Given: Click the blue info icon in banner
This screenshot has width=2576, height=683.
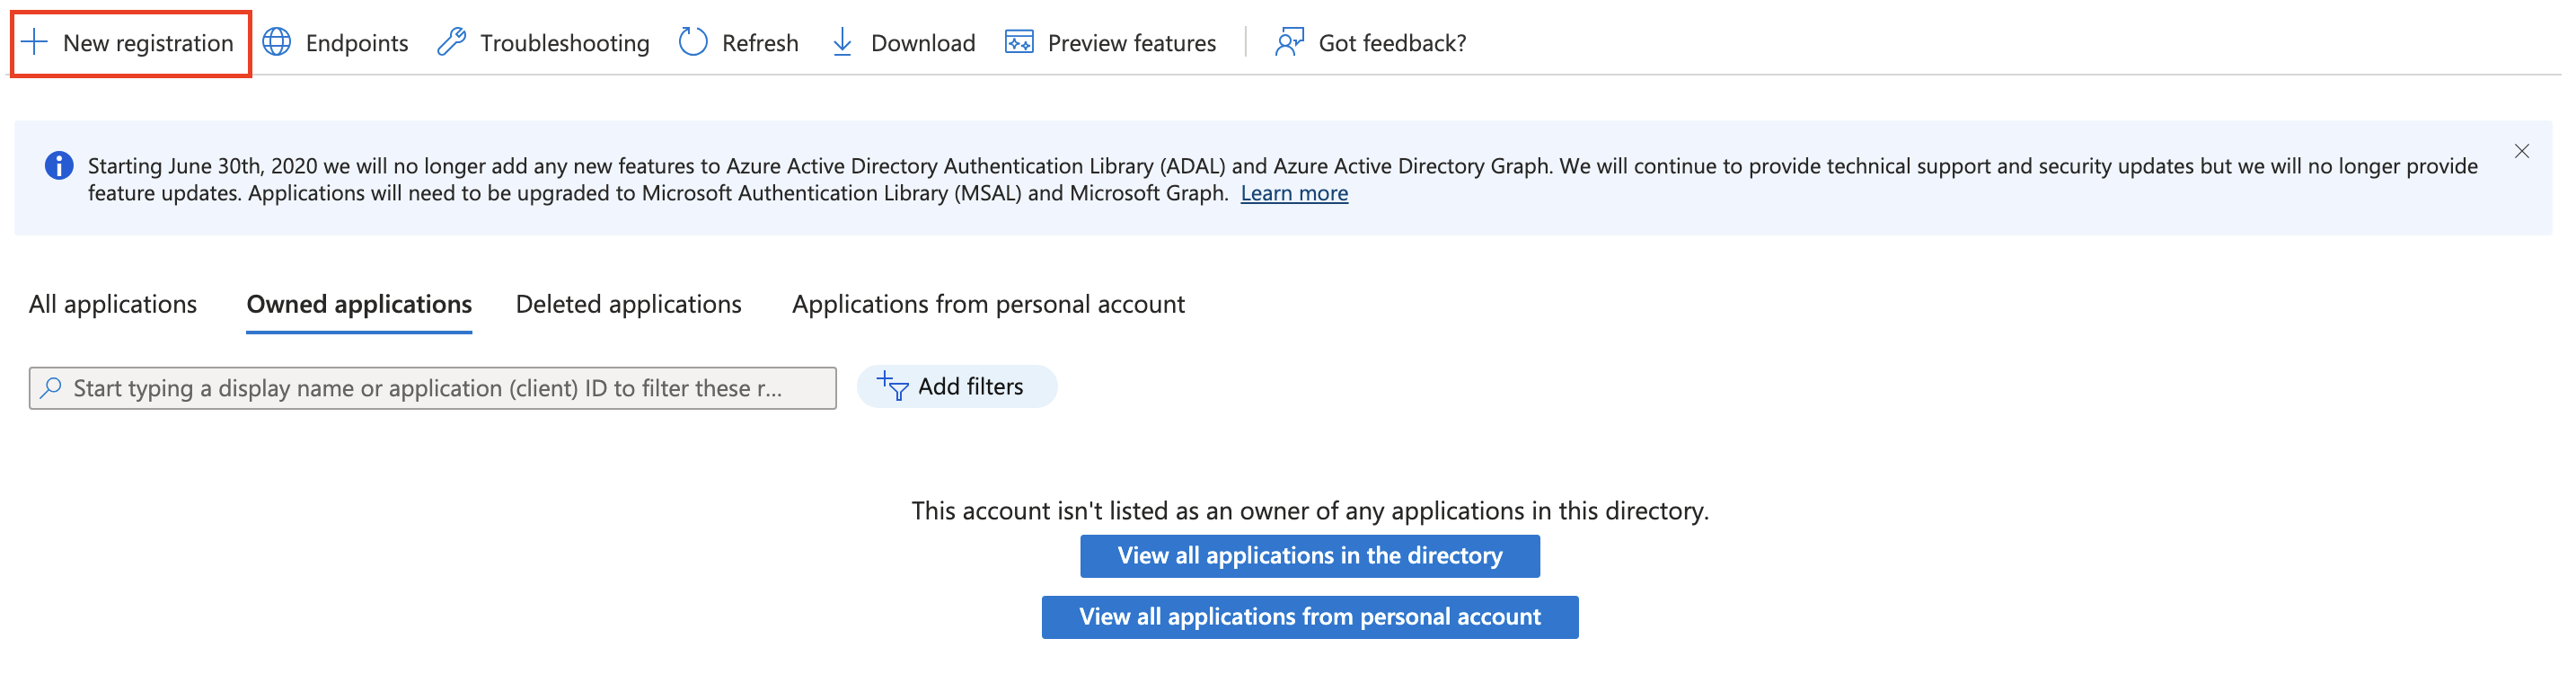Looking at the screenshot, I should click(x=59, y=166).
